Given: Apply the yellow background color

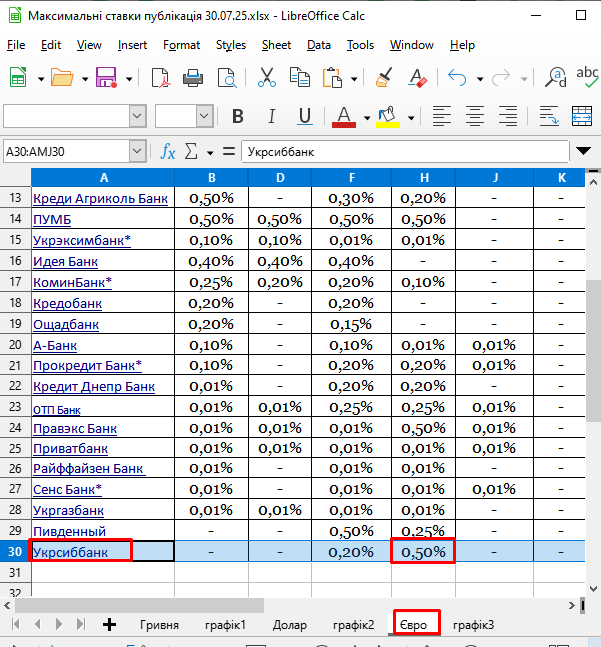Looking at the screenshot, I should [388, 116].
